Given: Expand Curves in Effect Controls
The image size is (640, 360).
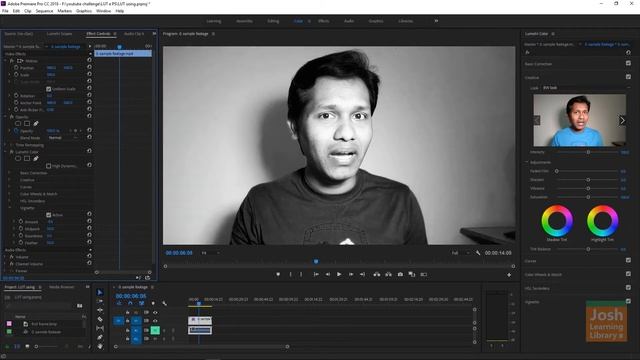Looking at the screenshot, I should 9,187.
